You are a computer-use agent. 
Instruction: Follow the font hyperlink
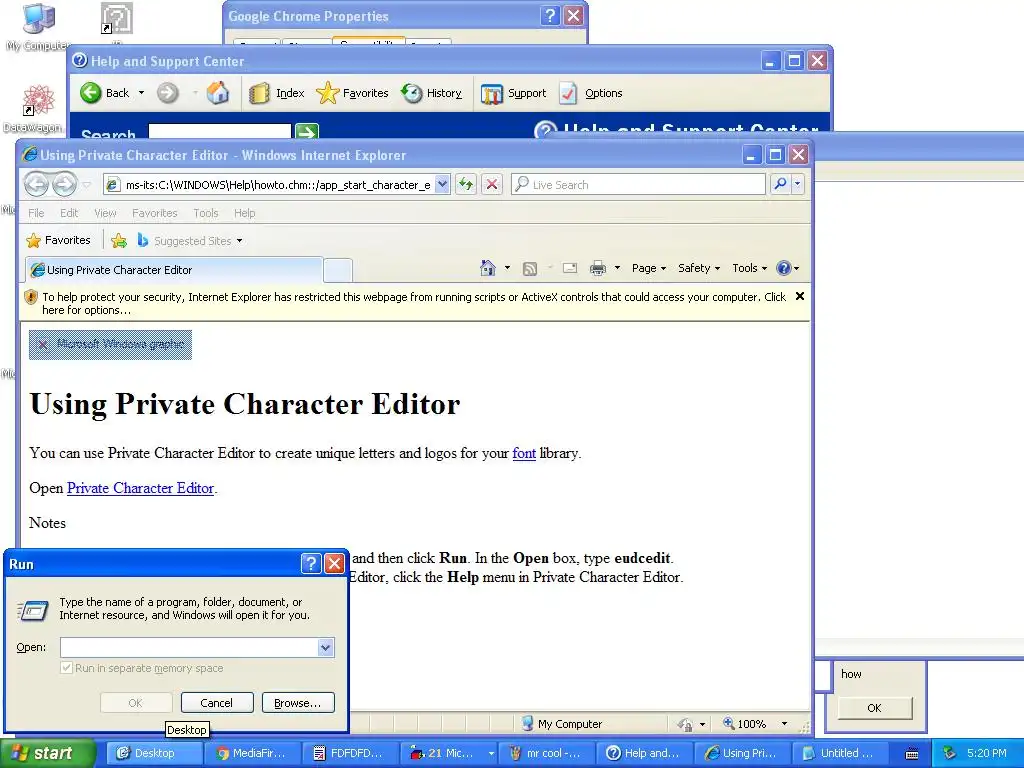coord(524,453)
